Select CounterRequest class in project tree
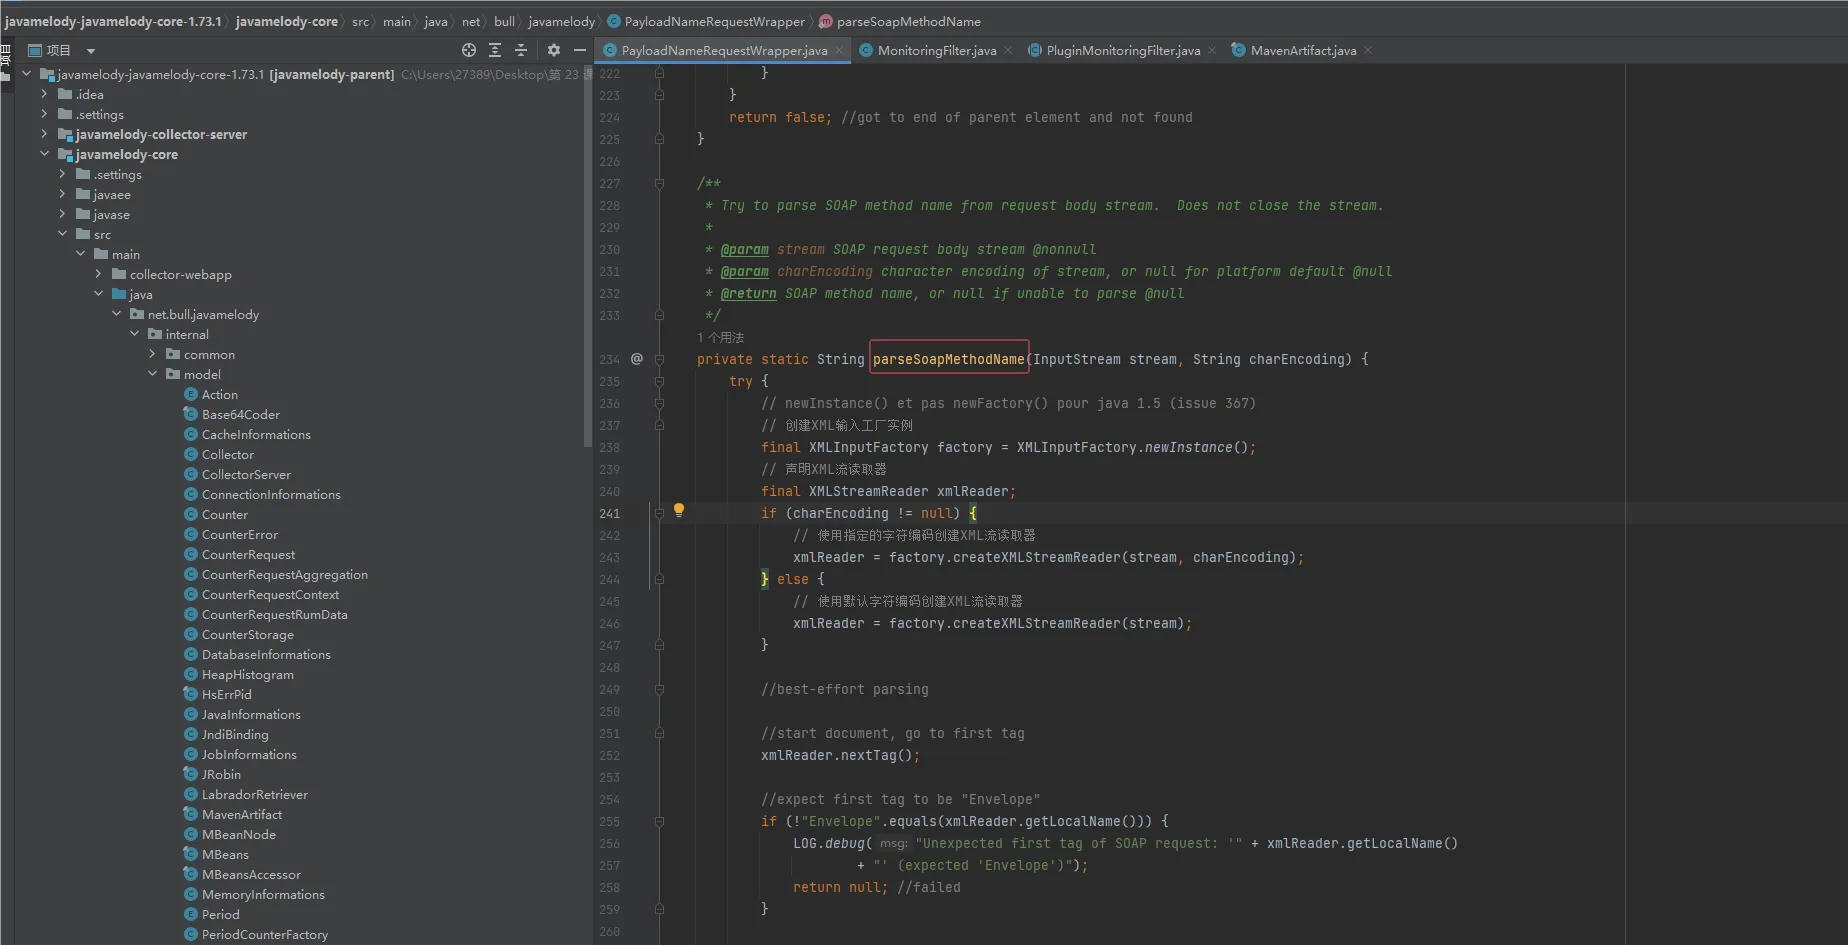Viewport: 1848px width, 945px height. [x=248, y=555]
